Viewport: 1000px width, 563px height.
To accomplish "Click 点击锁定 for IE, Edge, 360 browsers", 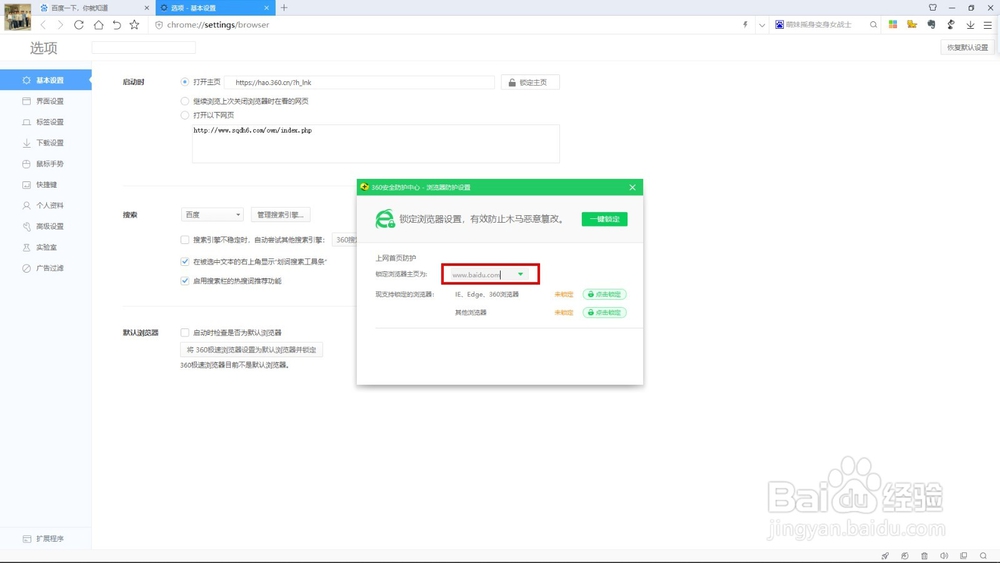I will coord(605,295).
